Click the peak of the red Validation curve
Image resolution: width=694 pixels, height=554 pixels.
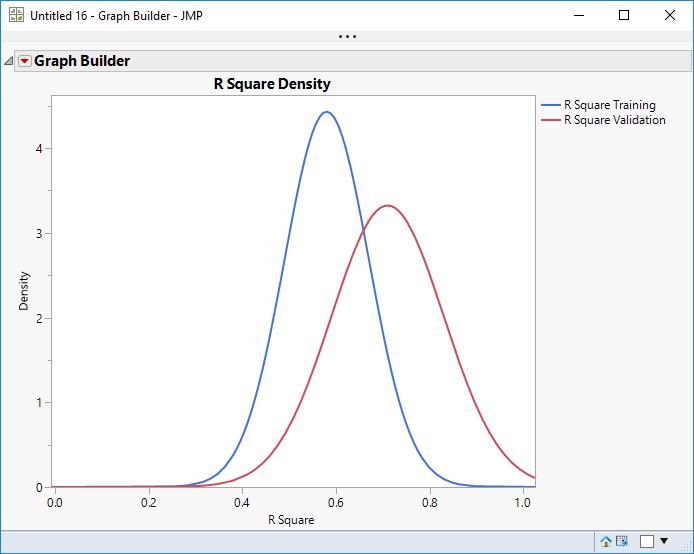point(388,205)
